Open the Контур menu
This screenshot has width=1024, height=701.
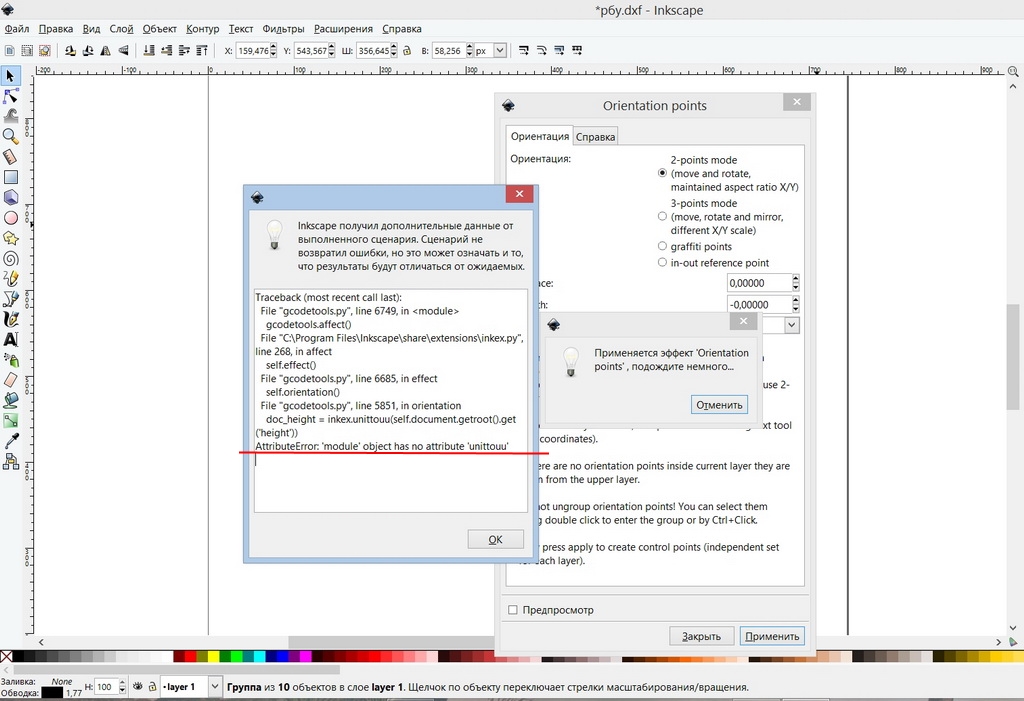202,29
